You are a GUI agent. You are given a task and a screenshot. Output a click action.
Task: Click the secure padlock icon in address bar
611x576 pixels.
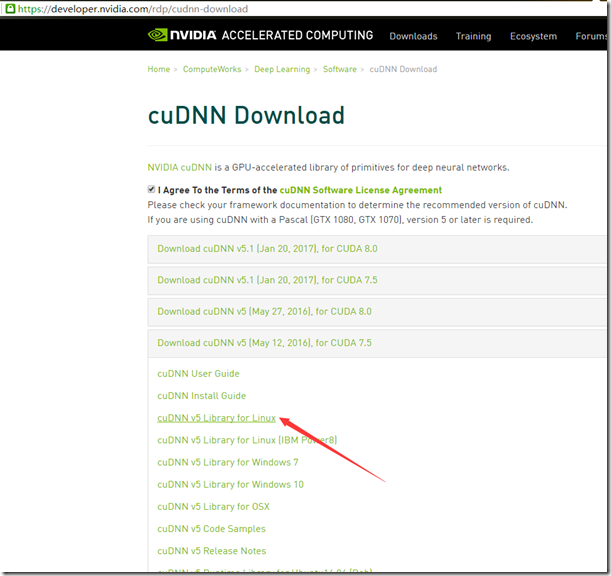coord(11,8)
